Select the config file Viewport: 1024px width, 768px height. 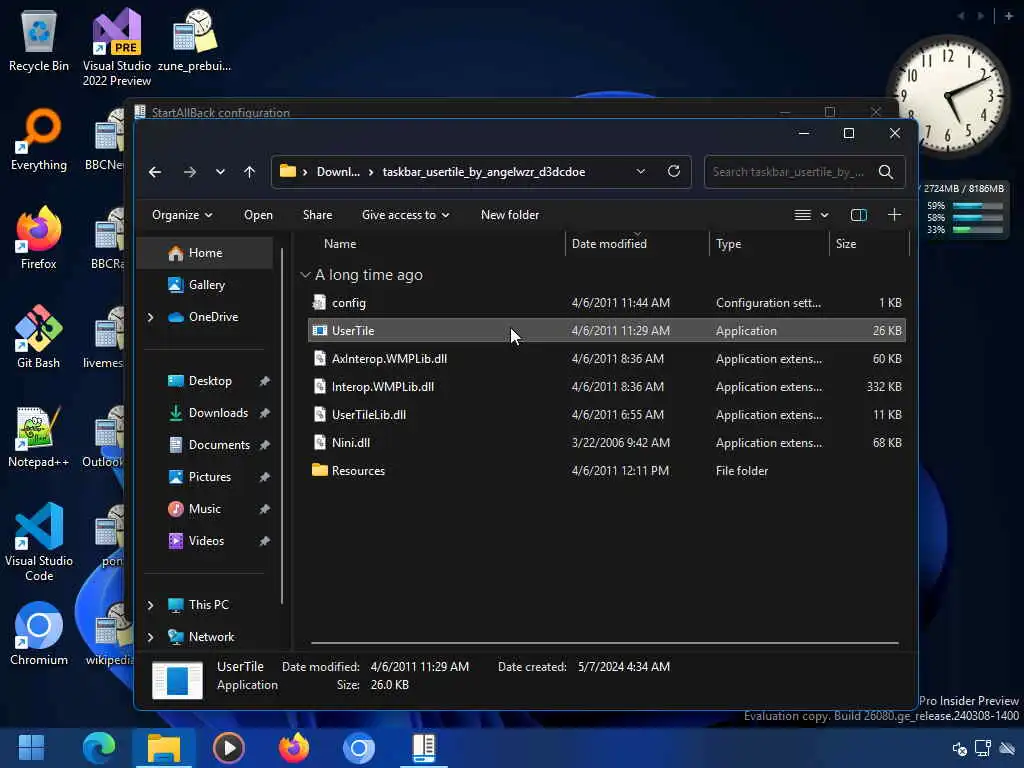607,303
